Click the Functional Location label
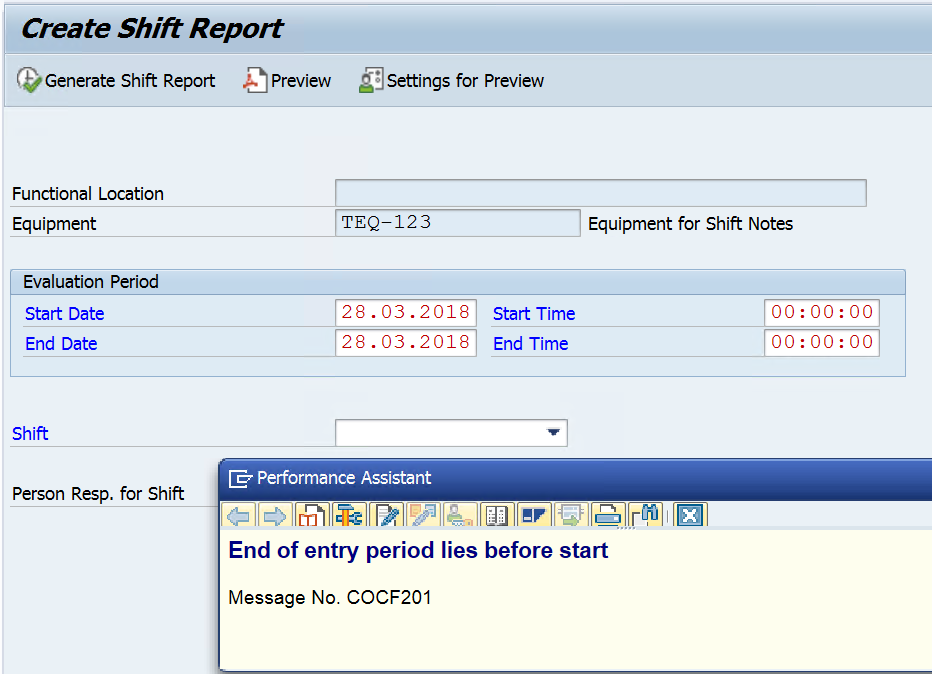 click(87, 194)
